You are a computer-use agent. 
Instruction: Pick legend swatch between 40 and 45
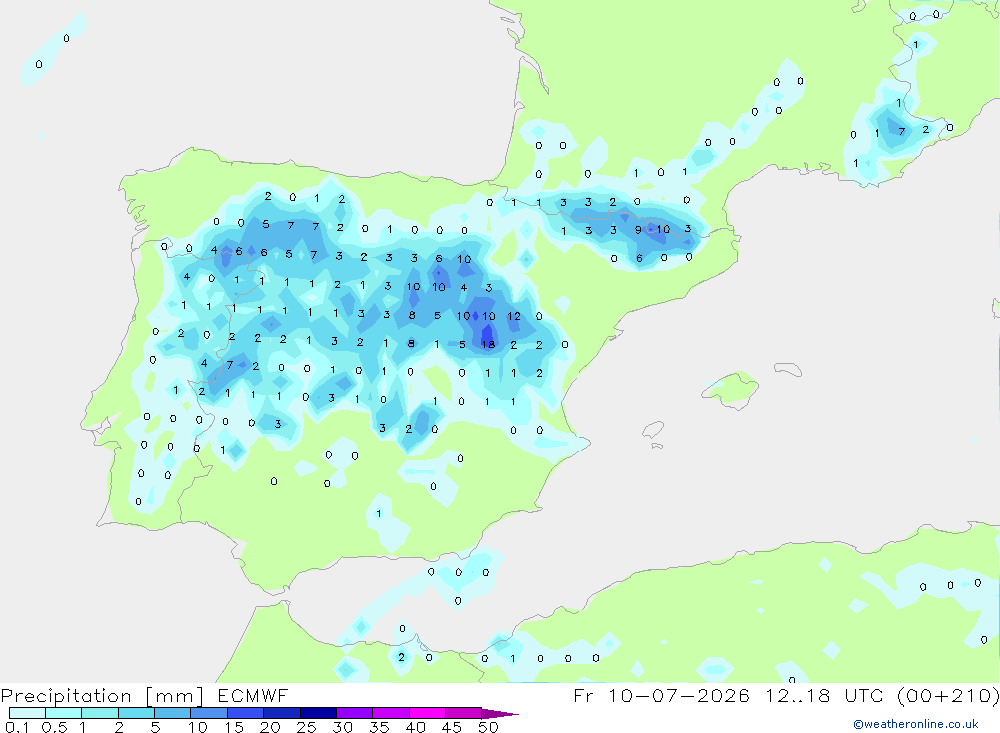click(x=427, y=713)
